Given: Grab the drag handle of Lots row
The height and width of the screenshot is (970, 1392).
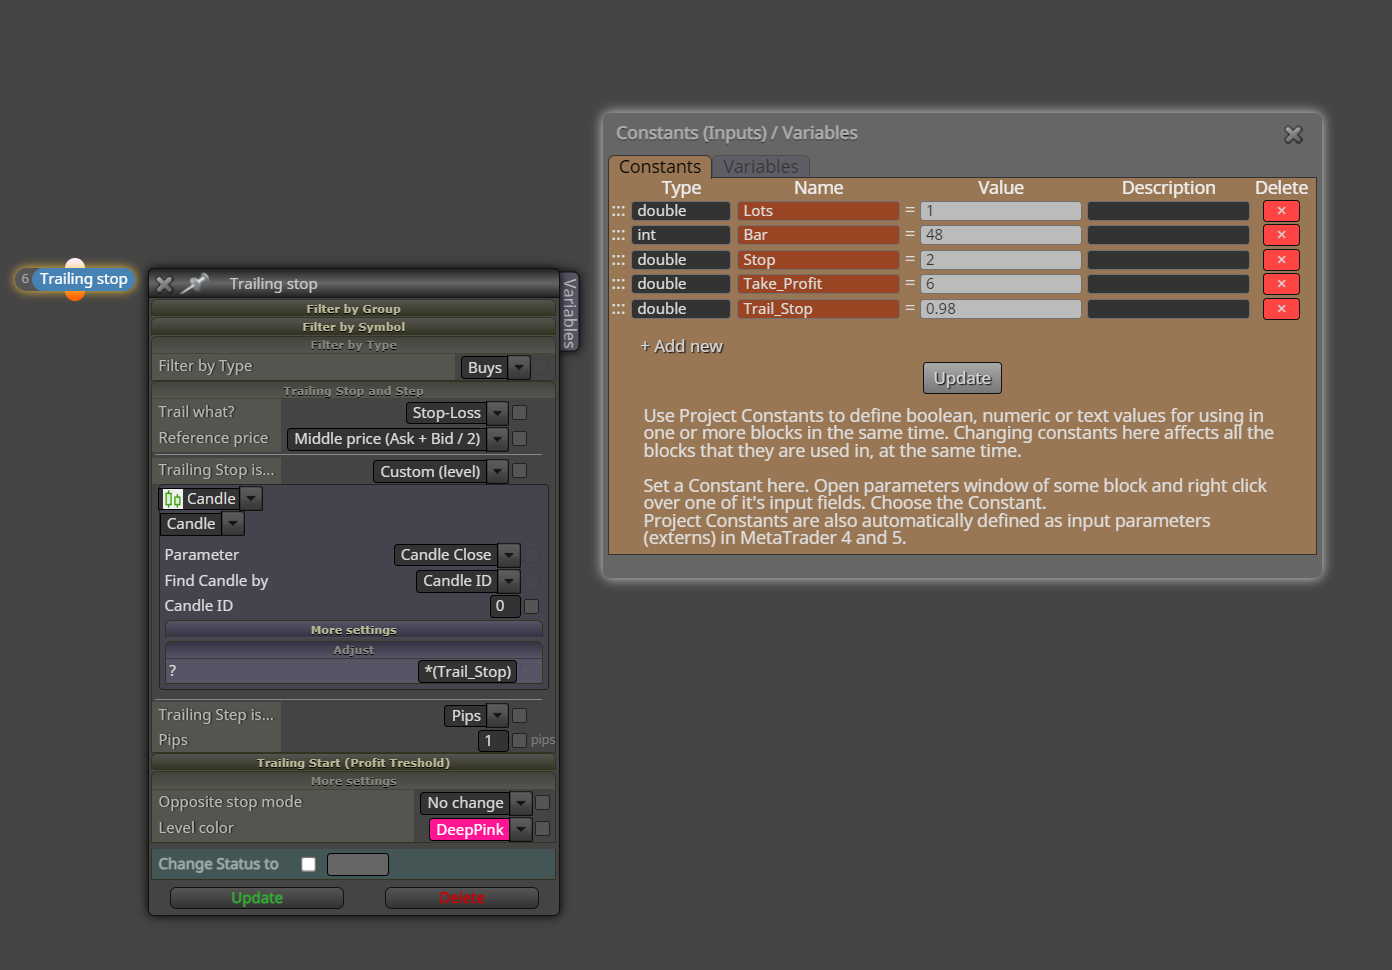Looking at the screenshot, I should [618, 211].
